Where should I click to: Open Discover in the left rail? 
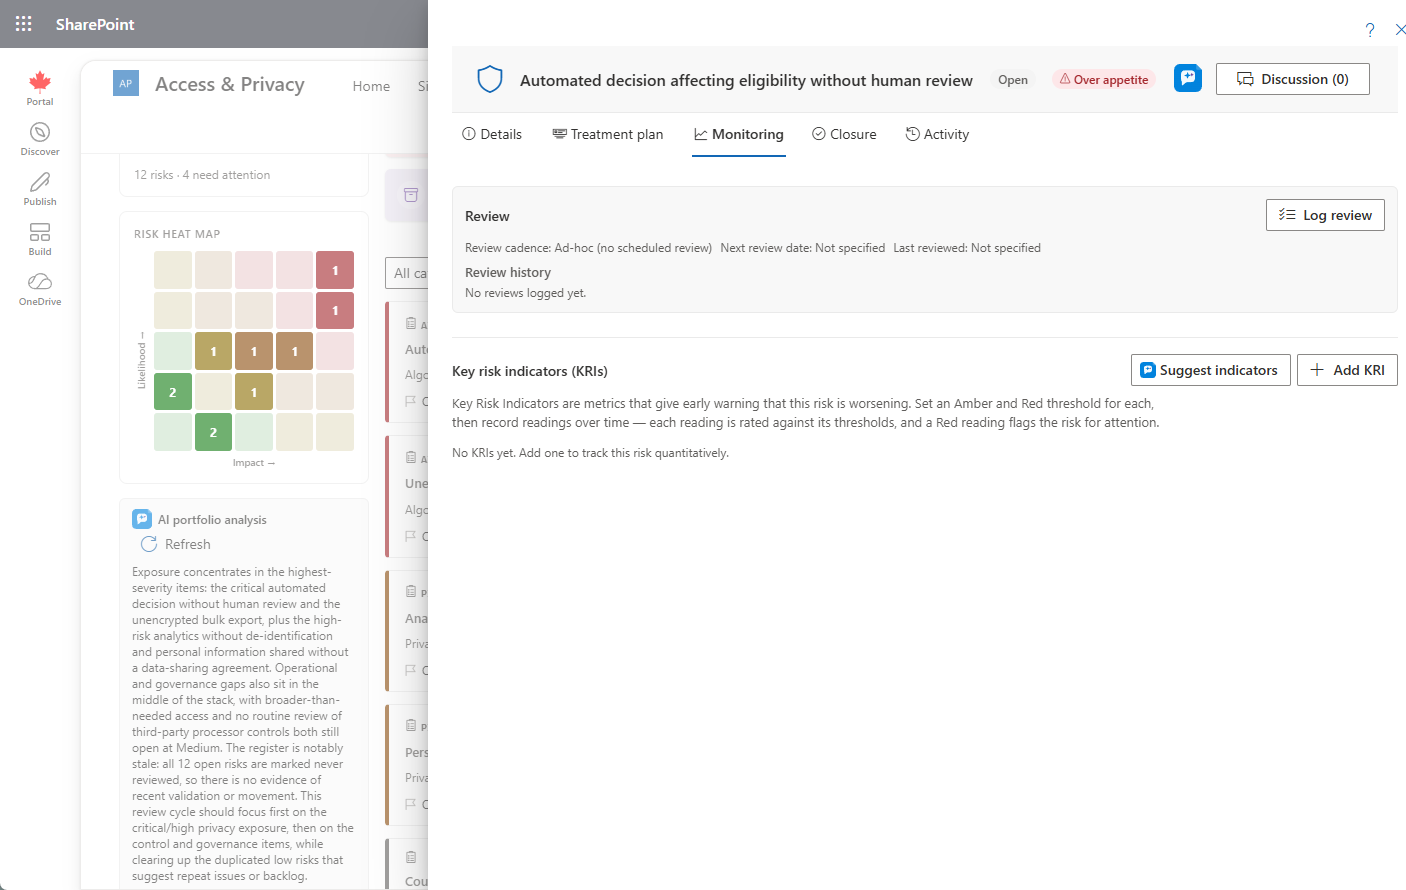40,139
